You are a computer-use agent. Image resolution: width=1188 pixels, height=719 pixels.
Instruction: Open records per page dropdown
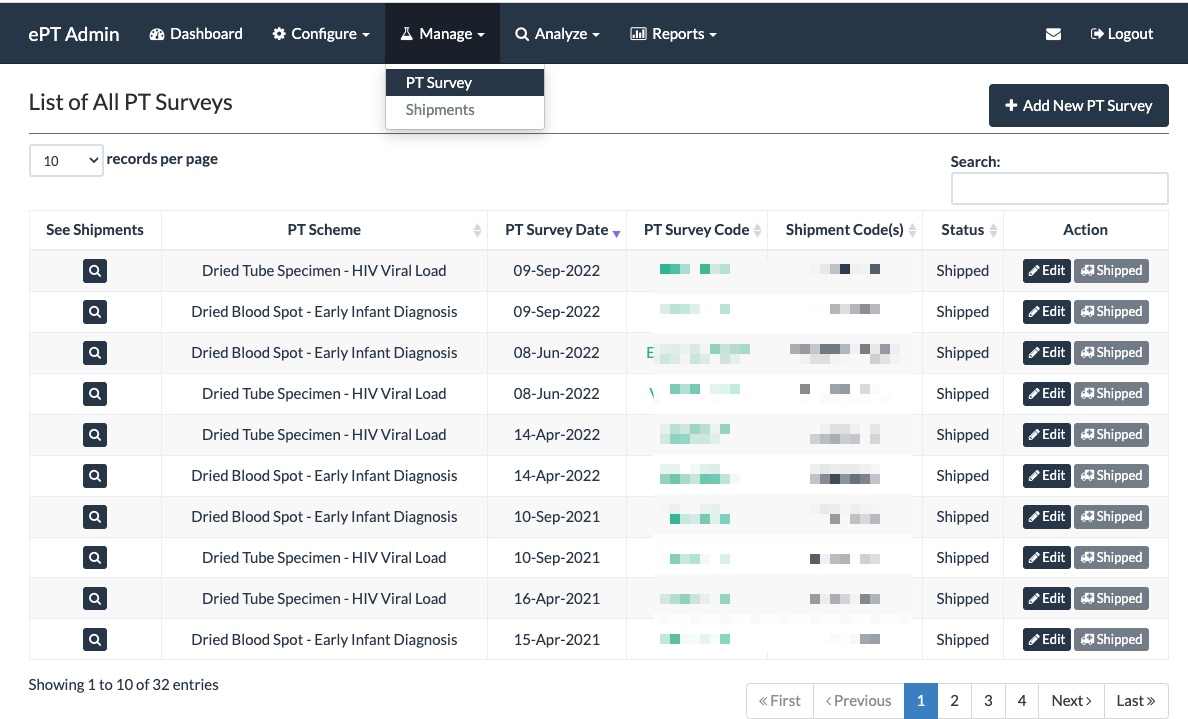(66, 160)
